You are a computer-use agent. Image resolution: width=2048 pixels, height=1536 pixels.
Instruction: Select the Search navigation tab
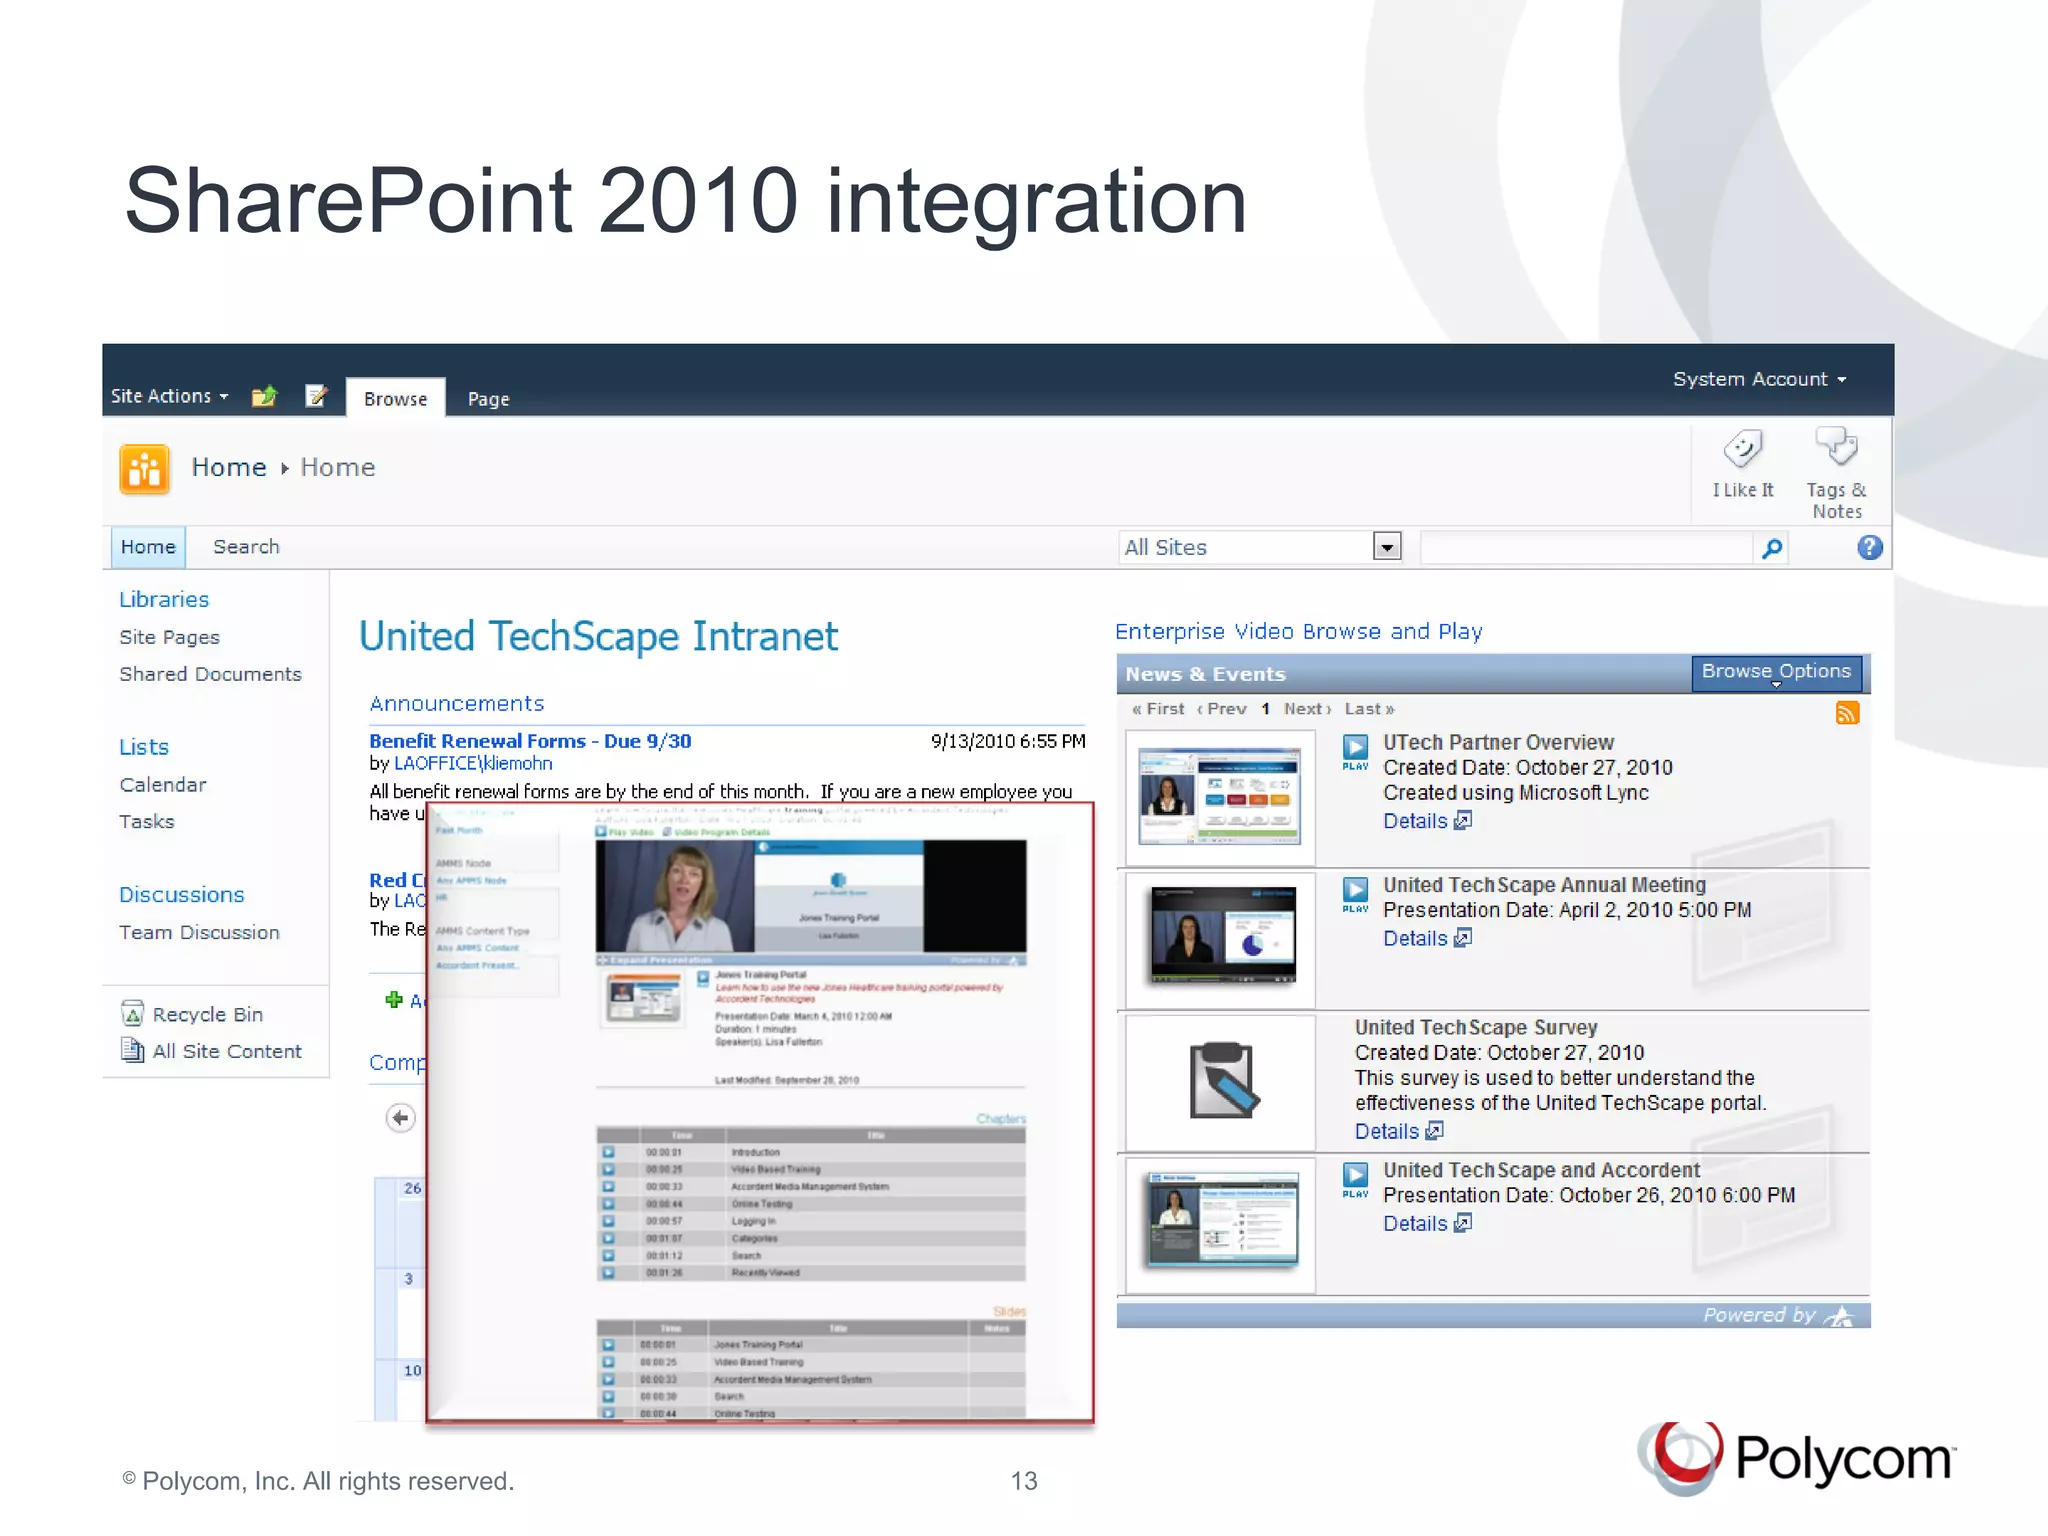[x=246, y=547]
